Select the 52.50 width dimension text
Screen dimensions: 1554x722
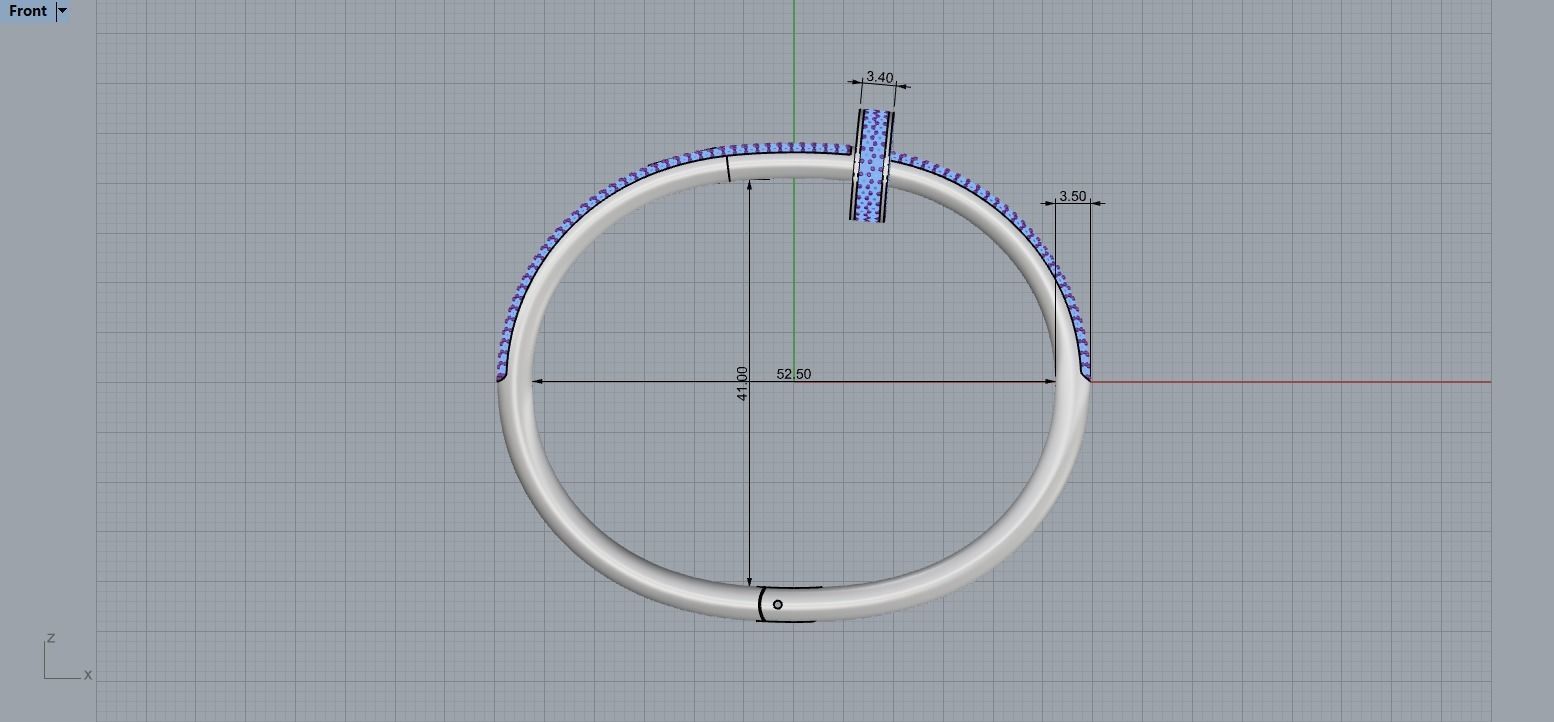point(794,374)
